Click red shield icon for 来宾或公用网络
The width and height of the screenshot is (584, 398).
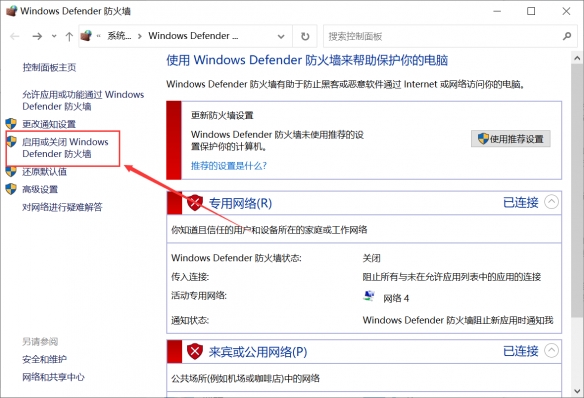(194, 351)
